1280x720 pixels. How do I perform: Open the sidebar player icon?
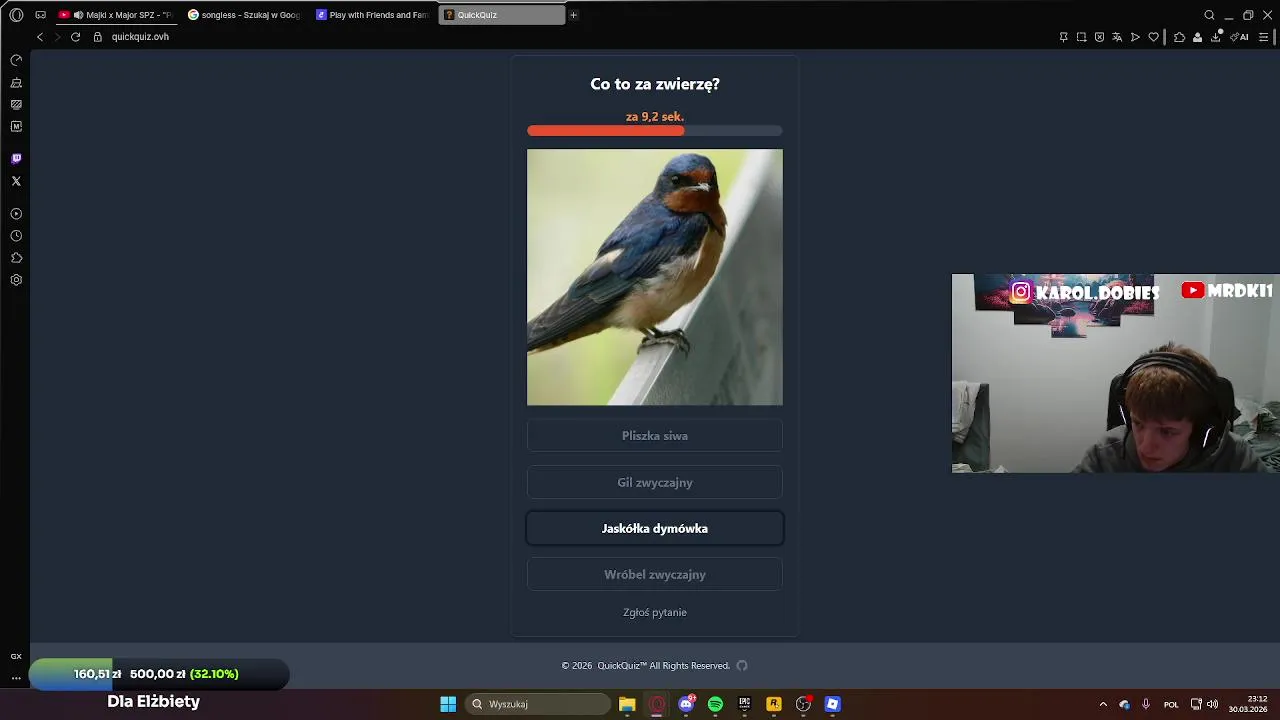point(16,214)
